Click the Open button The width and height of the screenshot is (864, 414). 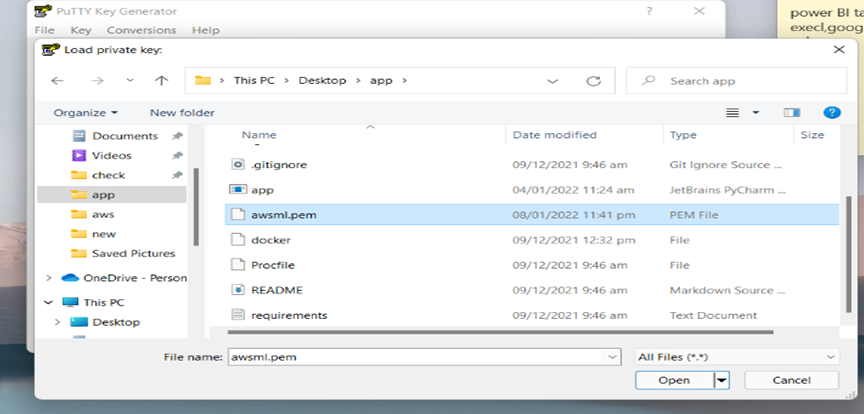click(674, 380)
